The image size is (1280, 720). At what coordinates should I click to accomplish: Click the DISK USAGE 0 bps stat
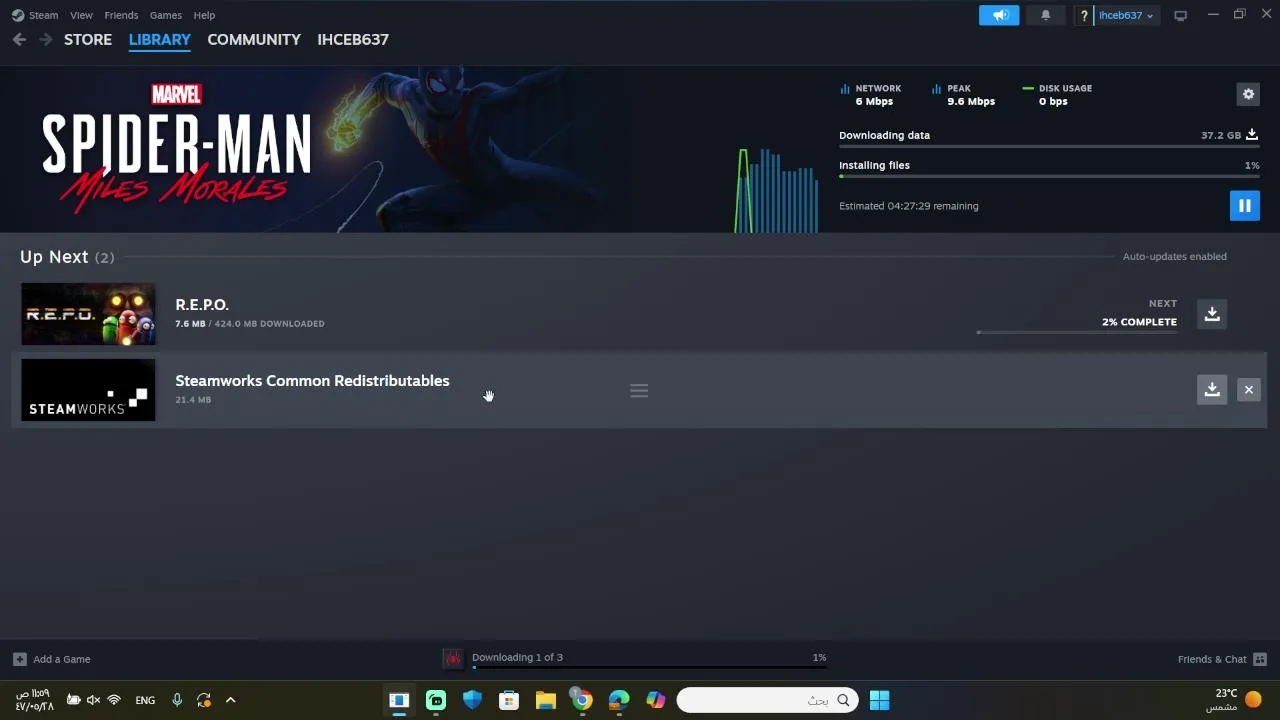1058,95
